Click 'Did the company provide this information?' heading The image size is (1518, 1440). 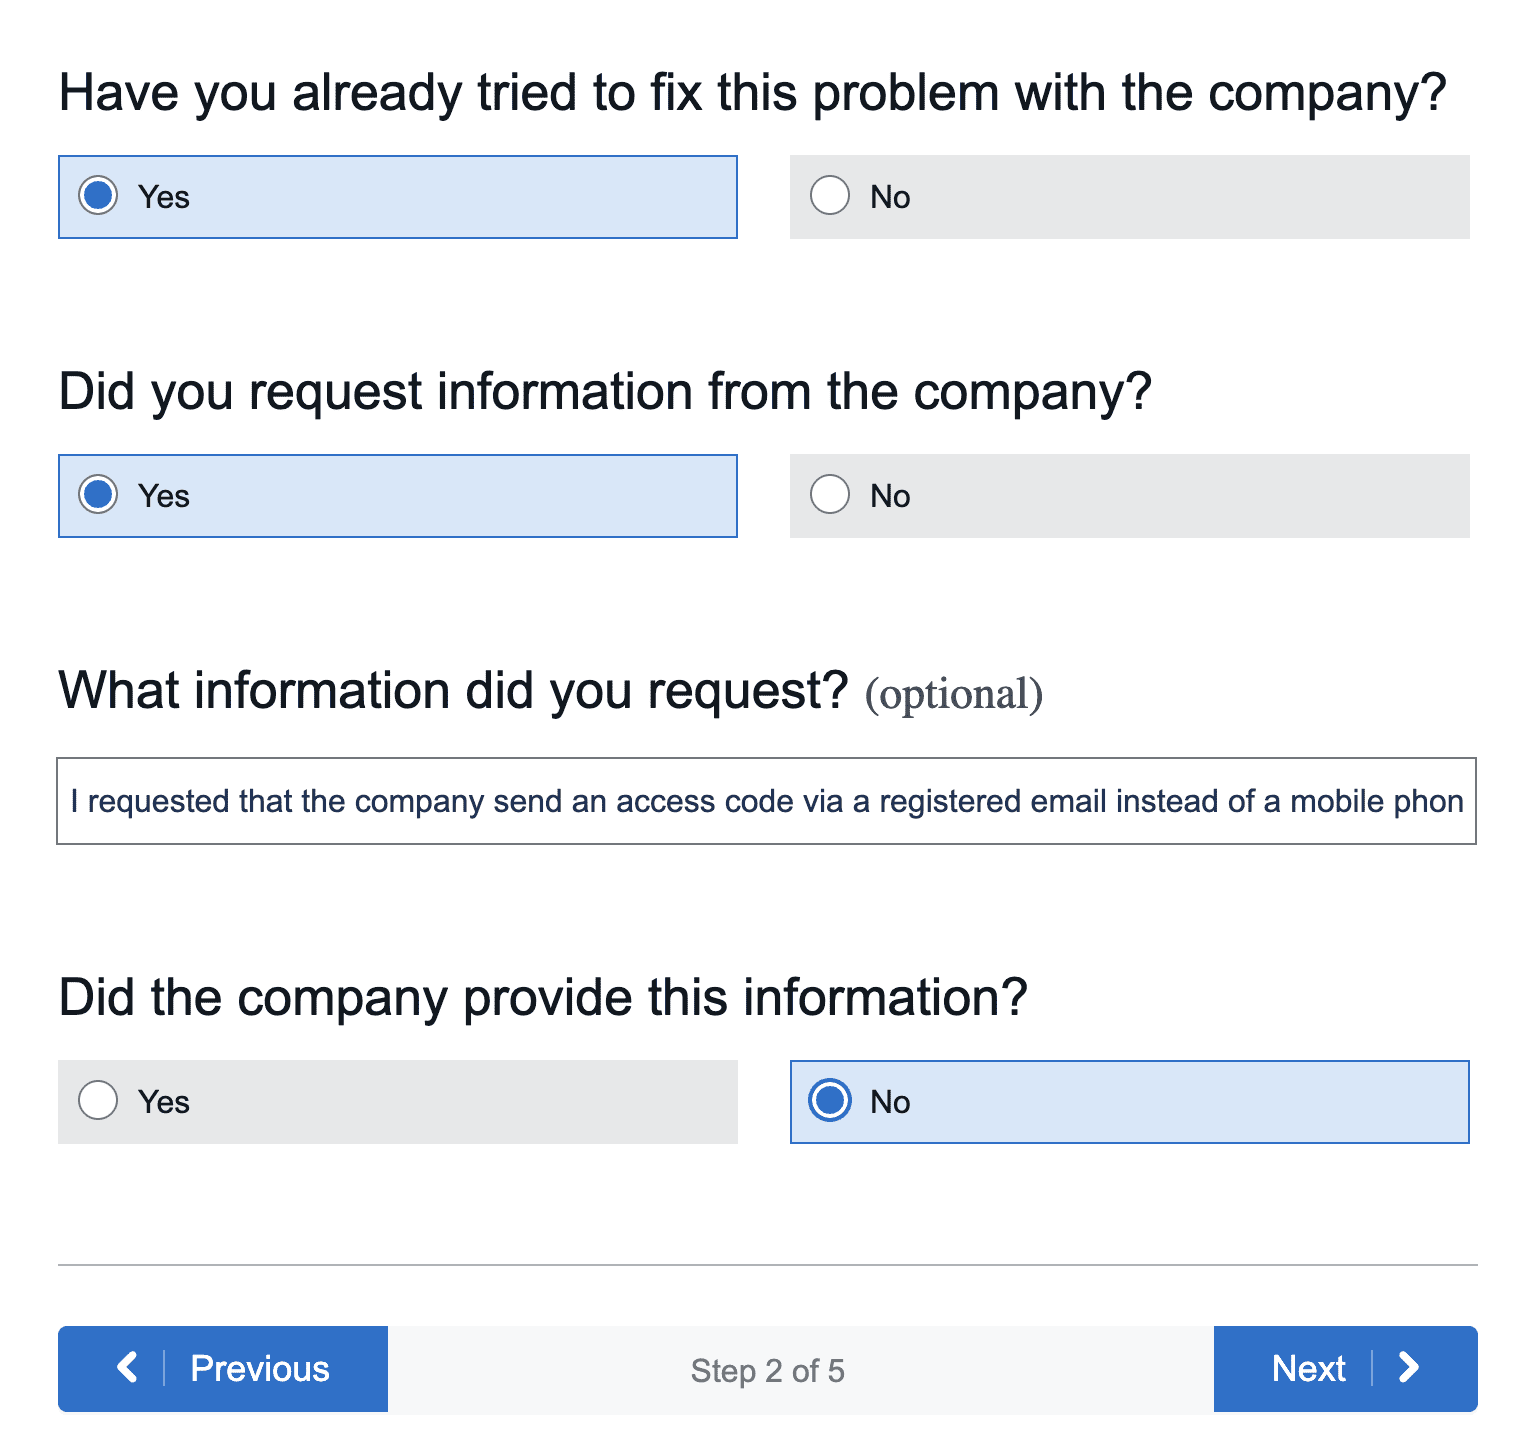click(543, 998)
